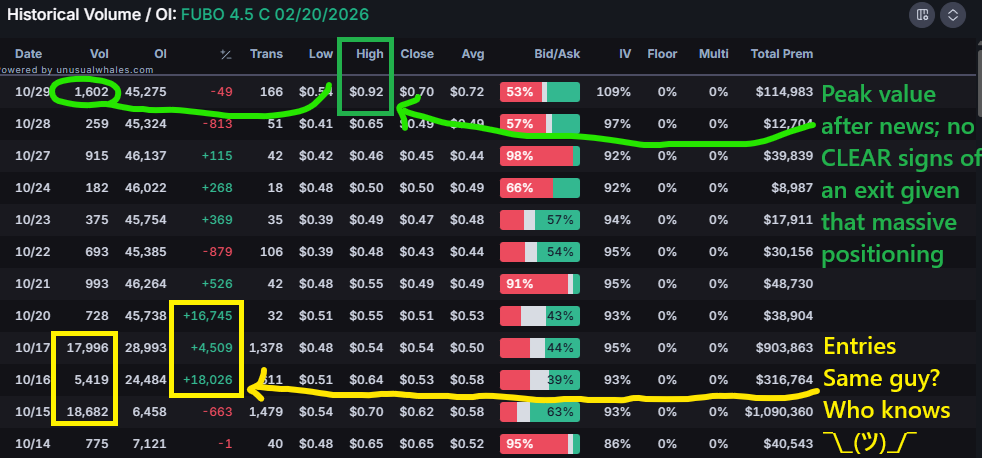Sort table by High column header
The width and height of the screenshot is (982, 458).
[x=370, y=54]
